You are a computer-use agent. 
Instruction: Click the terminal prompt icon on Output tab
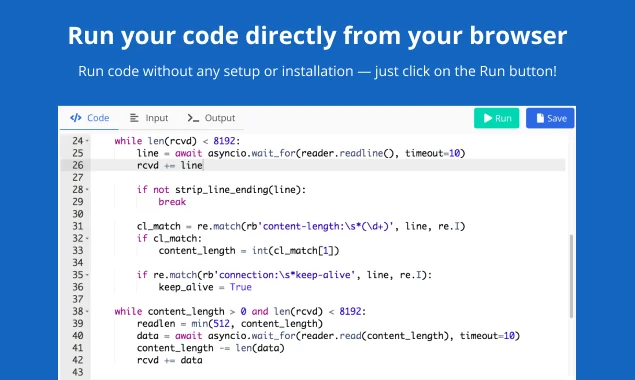193,118
